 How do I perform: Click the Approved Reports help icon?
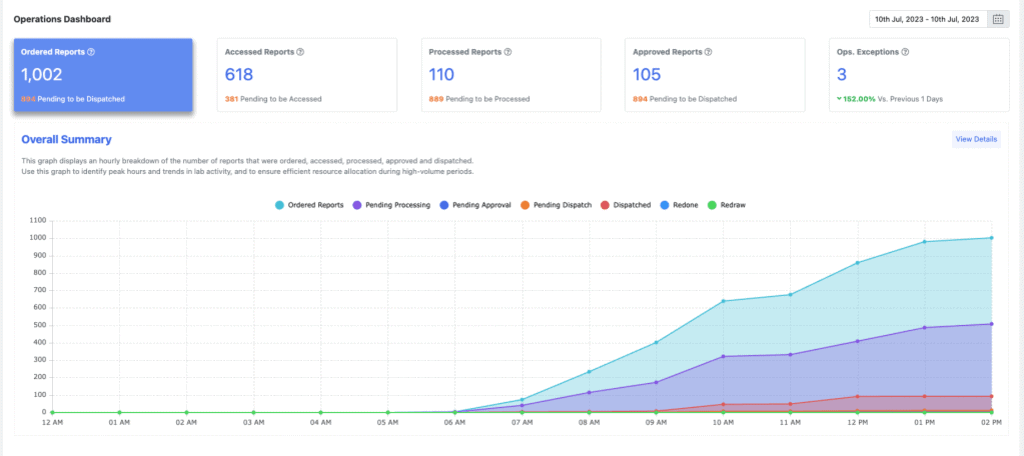[709, 51]
